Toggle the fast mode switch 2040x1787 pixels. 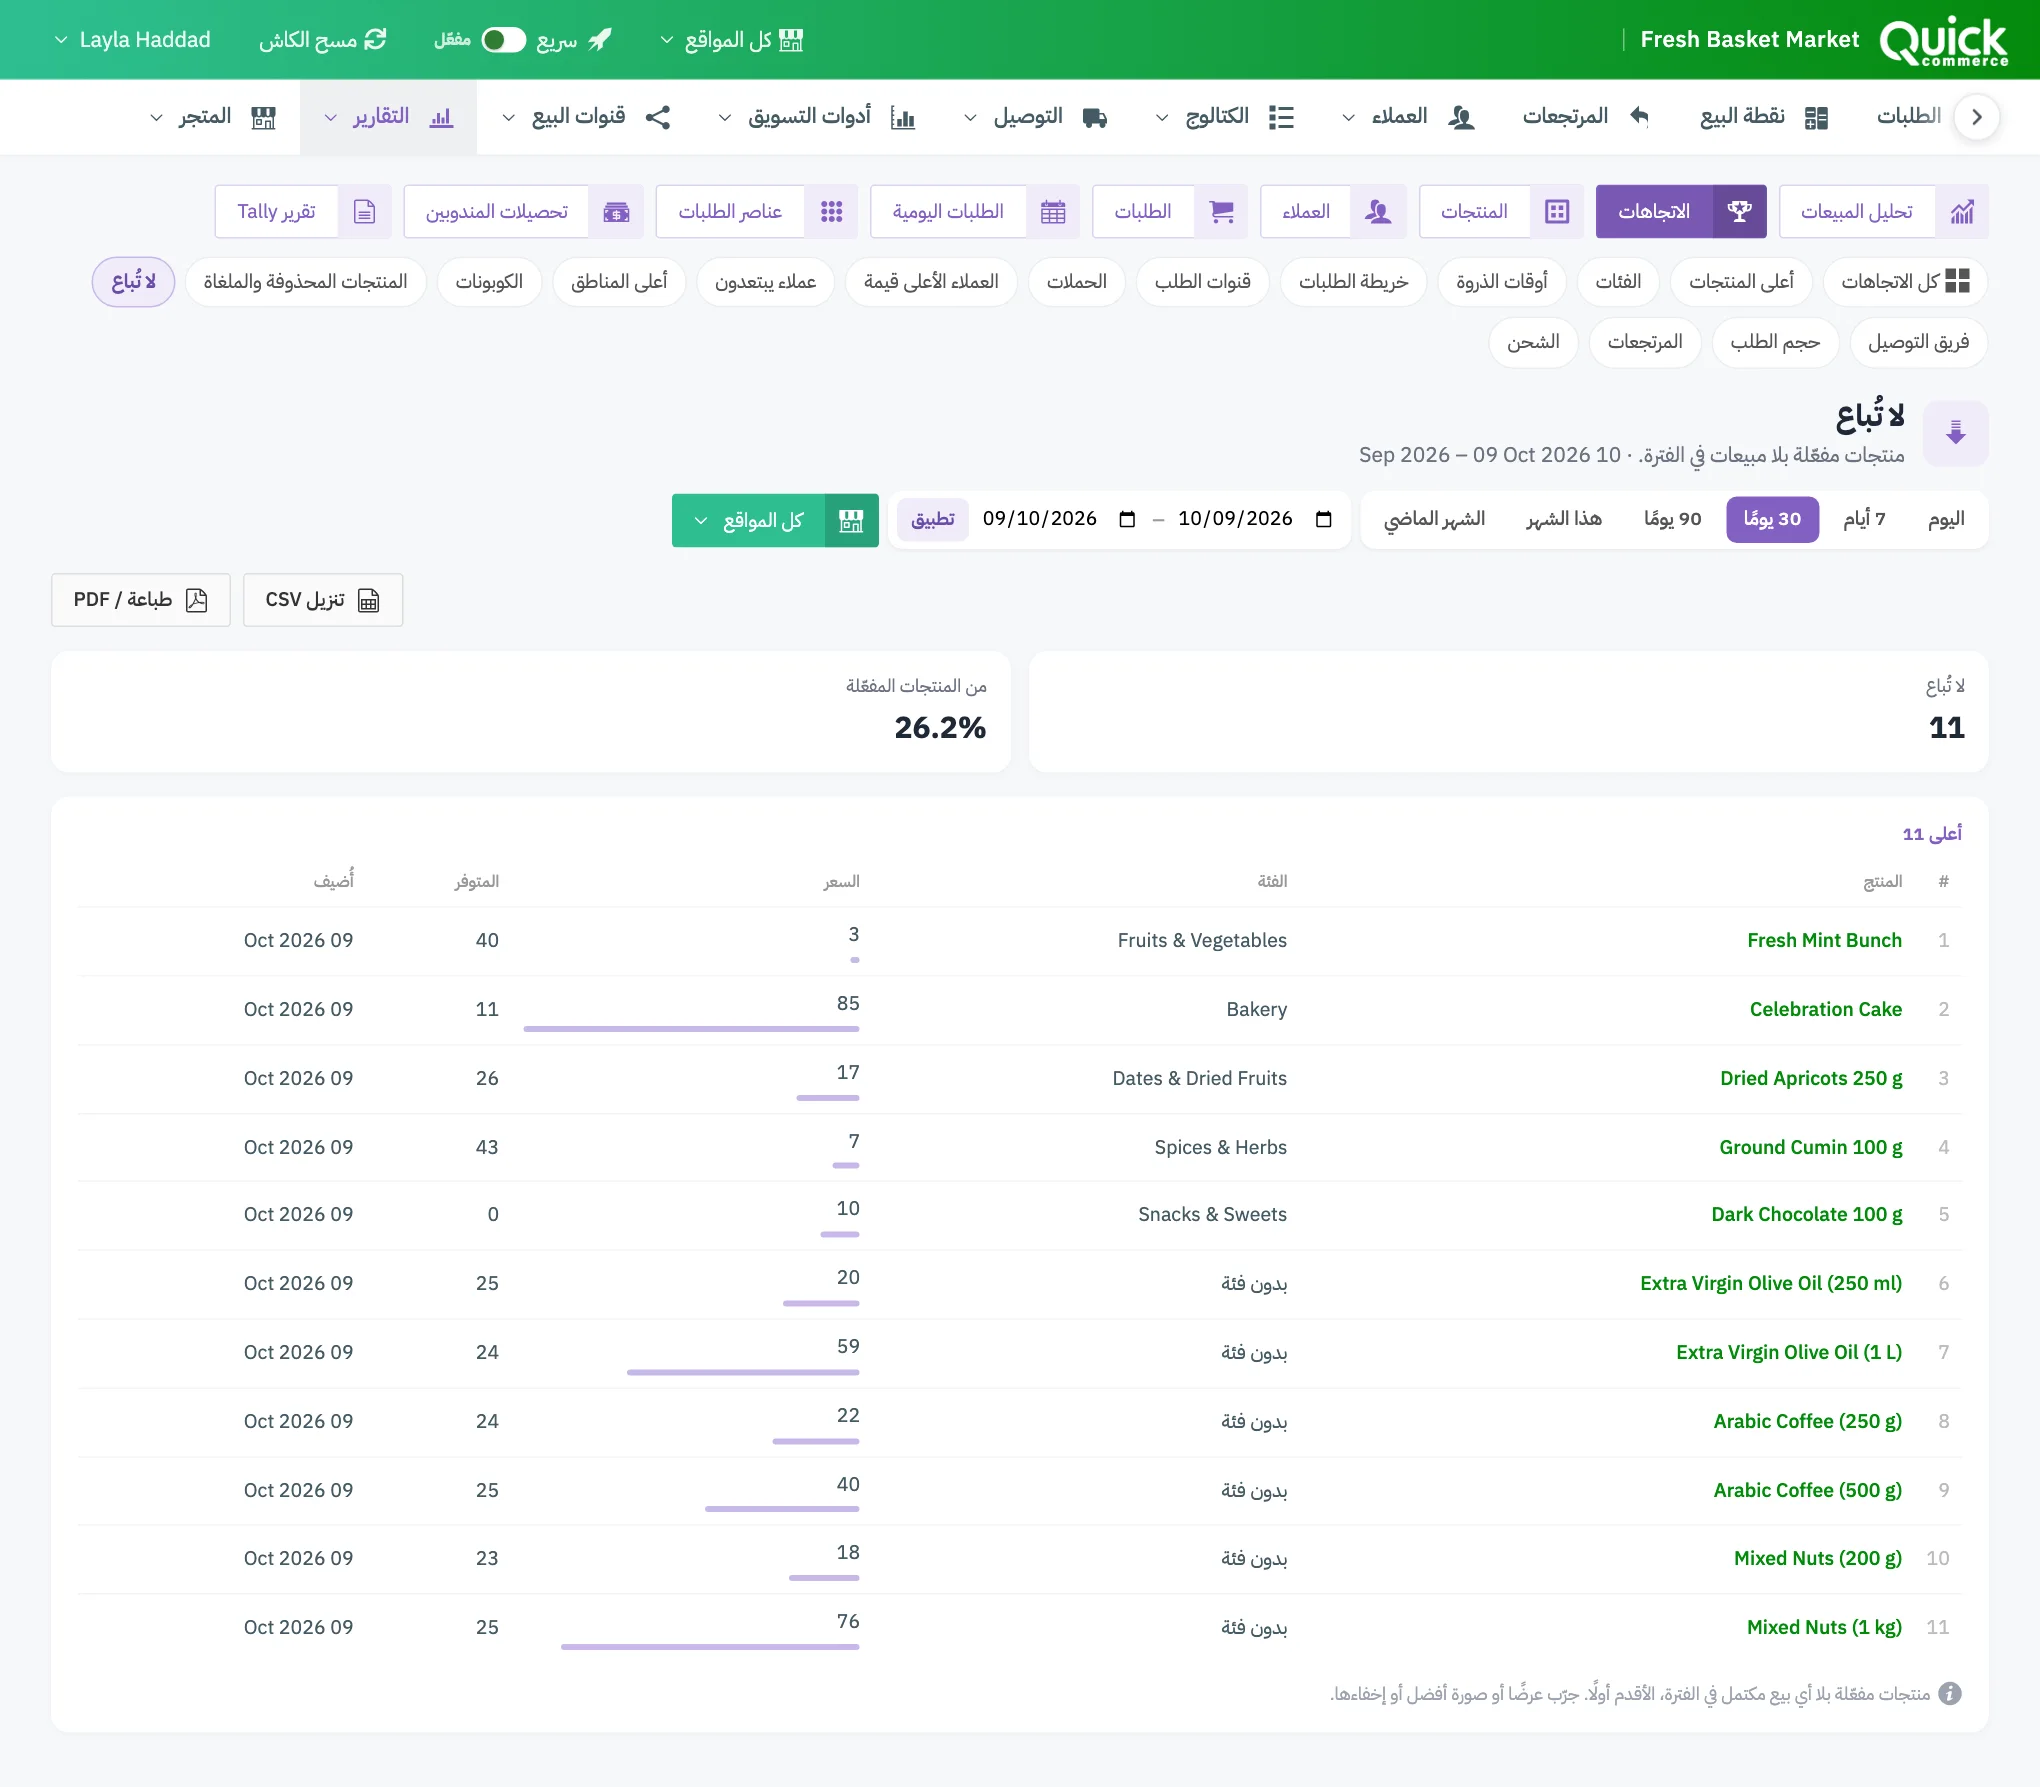pos(503,40)
